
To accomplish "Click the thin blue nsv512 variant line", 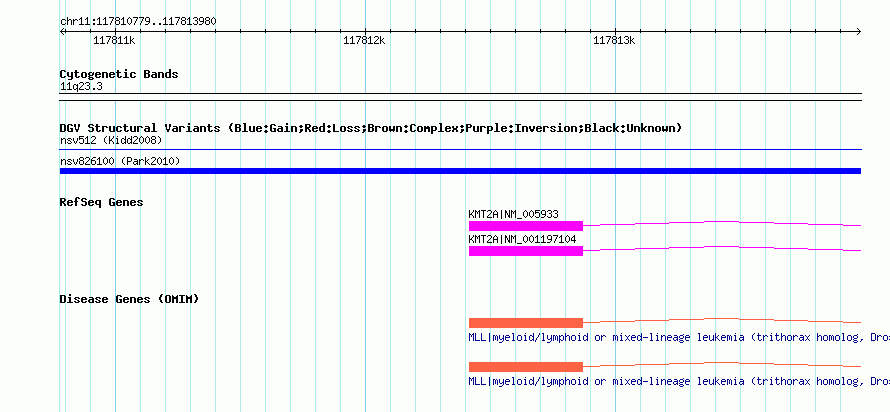I will coord(460,150).
